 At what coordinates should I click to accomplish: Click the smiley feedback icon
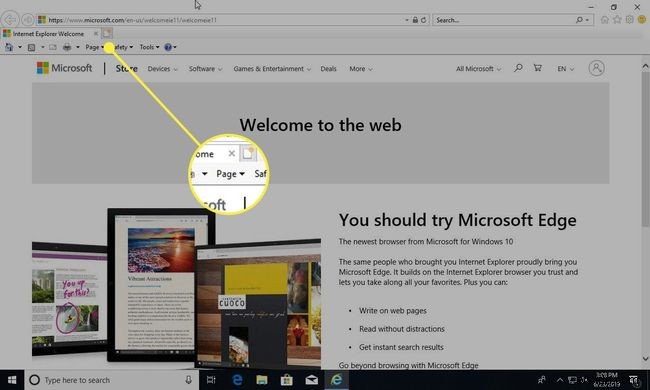[x=642, y=19]
